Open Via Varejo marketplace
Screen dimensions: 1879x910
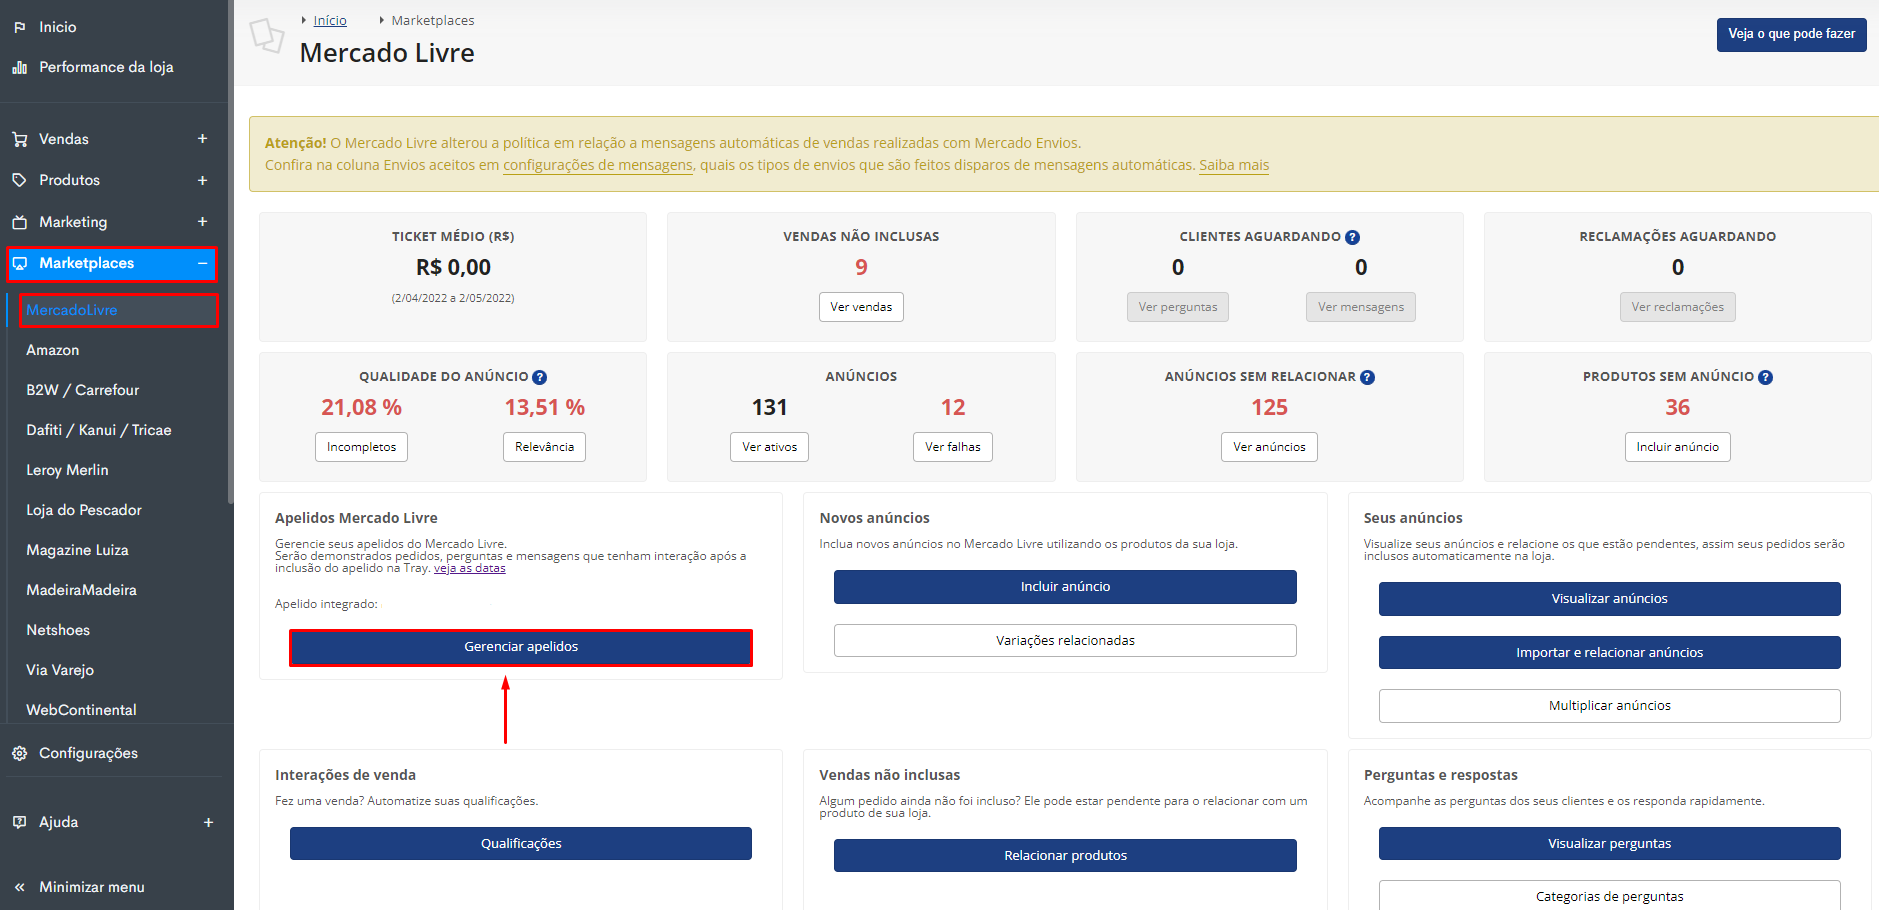[x=60, y=670]
